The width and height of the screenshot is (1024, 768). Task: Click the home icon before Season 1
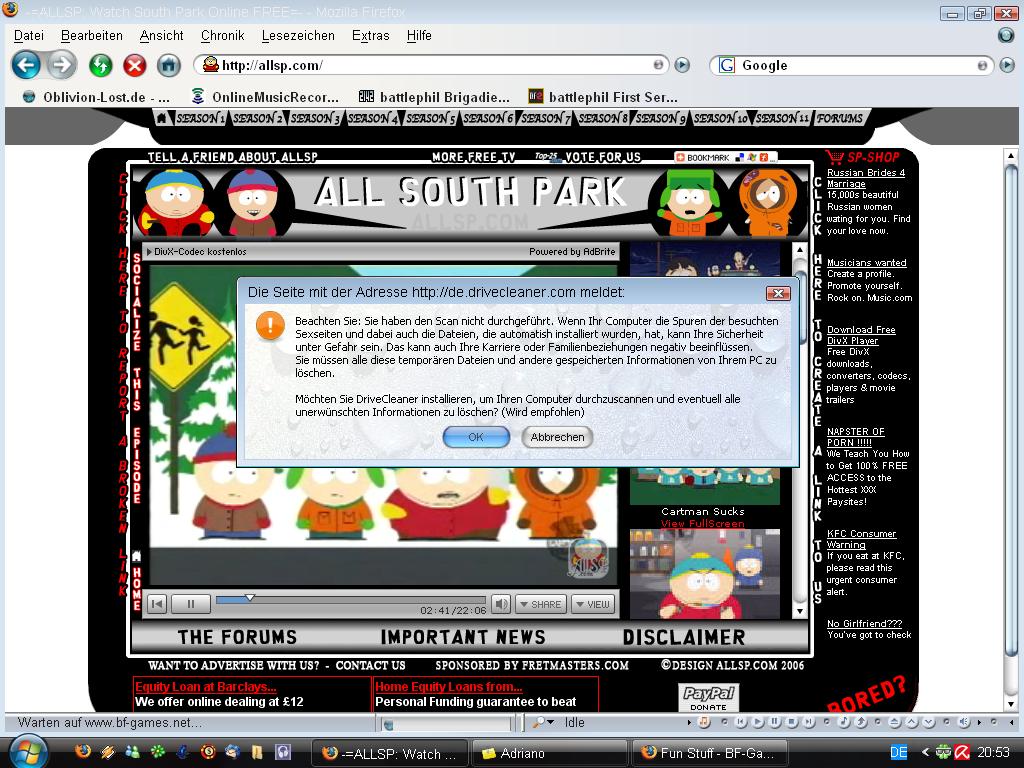(161, 118)
